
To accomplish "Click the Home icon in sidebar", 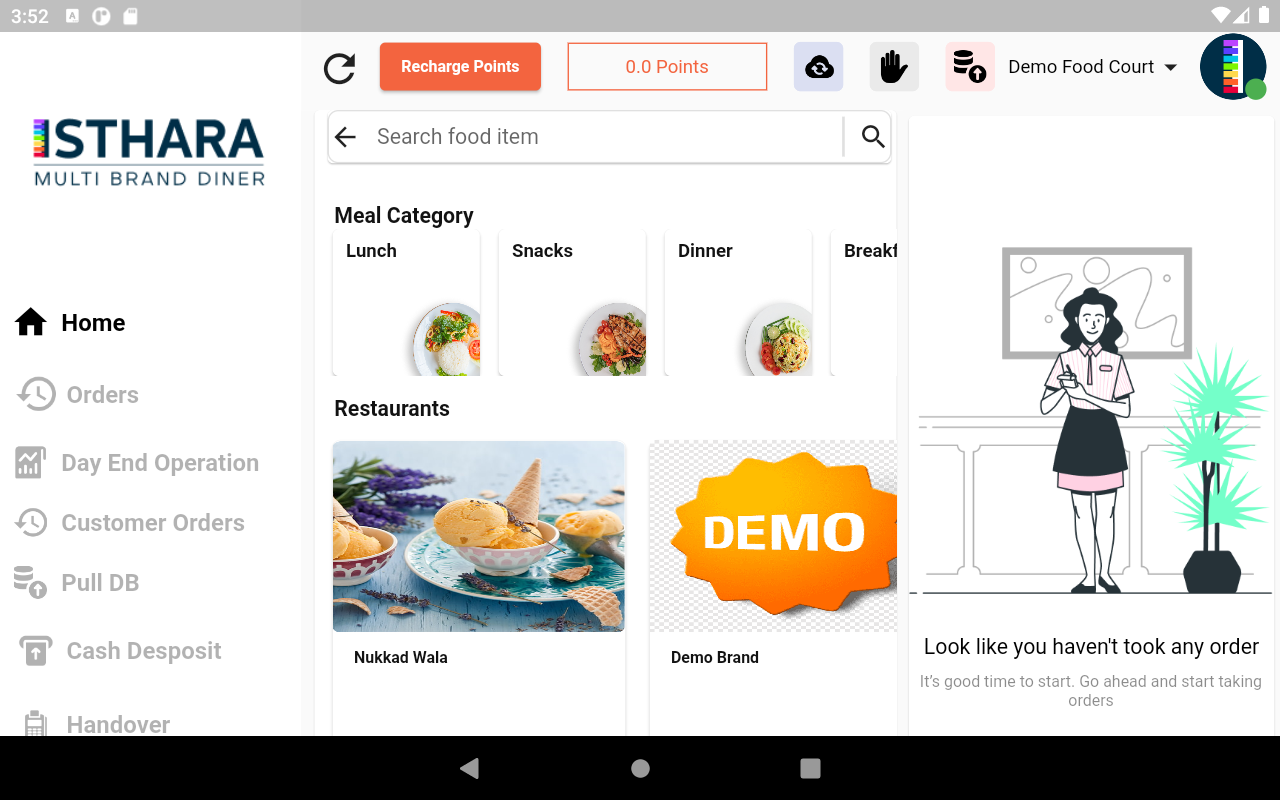I will 31,322.
